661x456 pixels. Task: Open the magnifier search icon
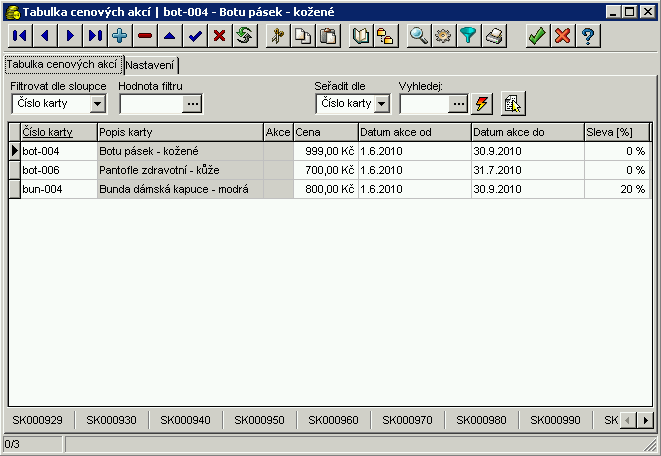(418, 36)
